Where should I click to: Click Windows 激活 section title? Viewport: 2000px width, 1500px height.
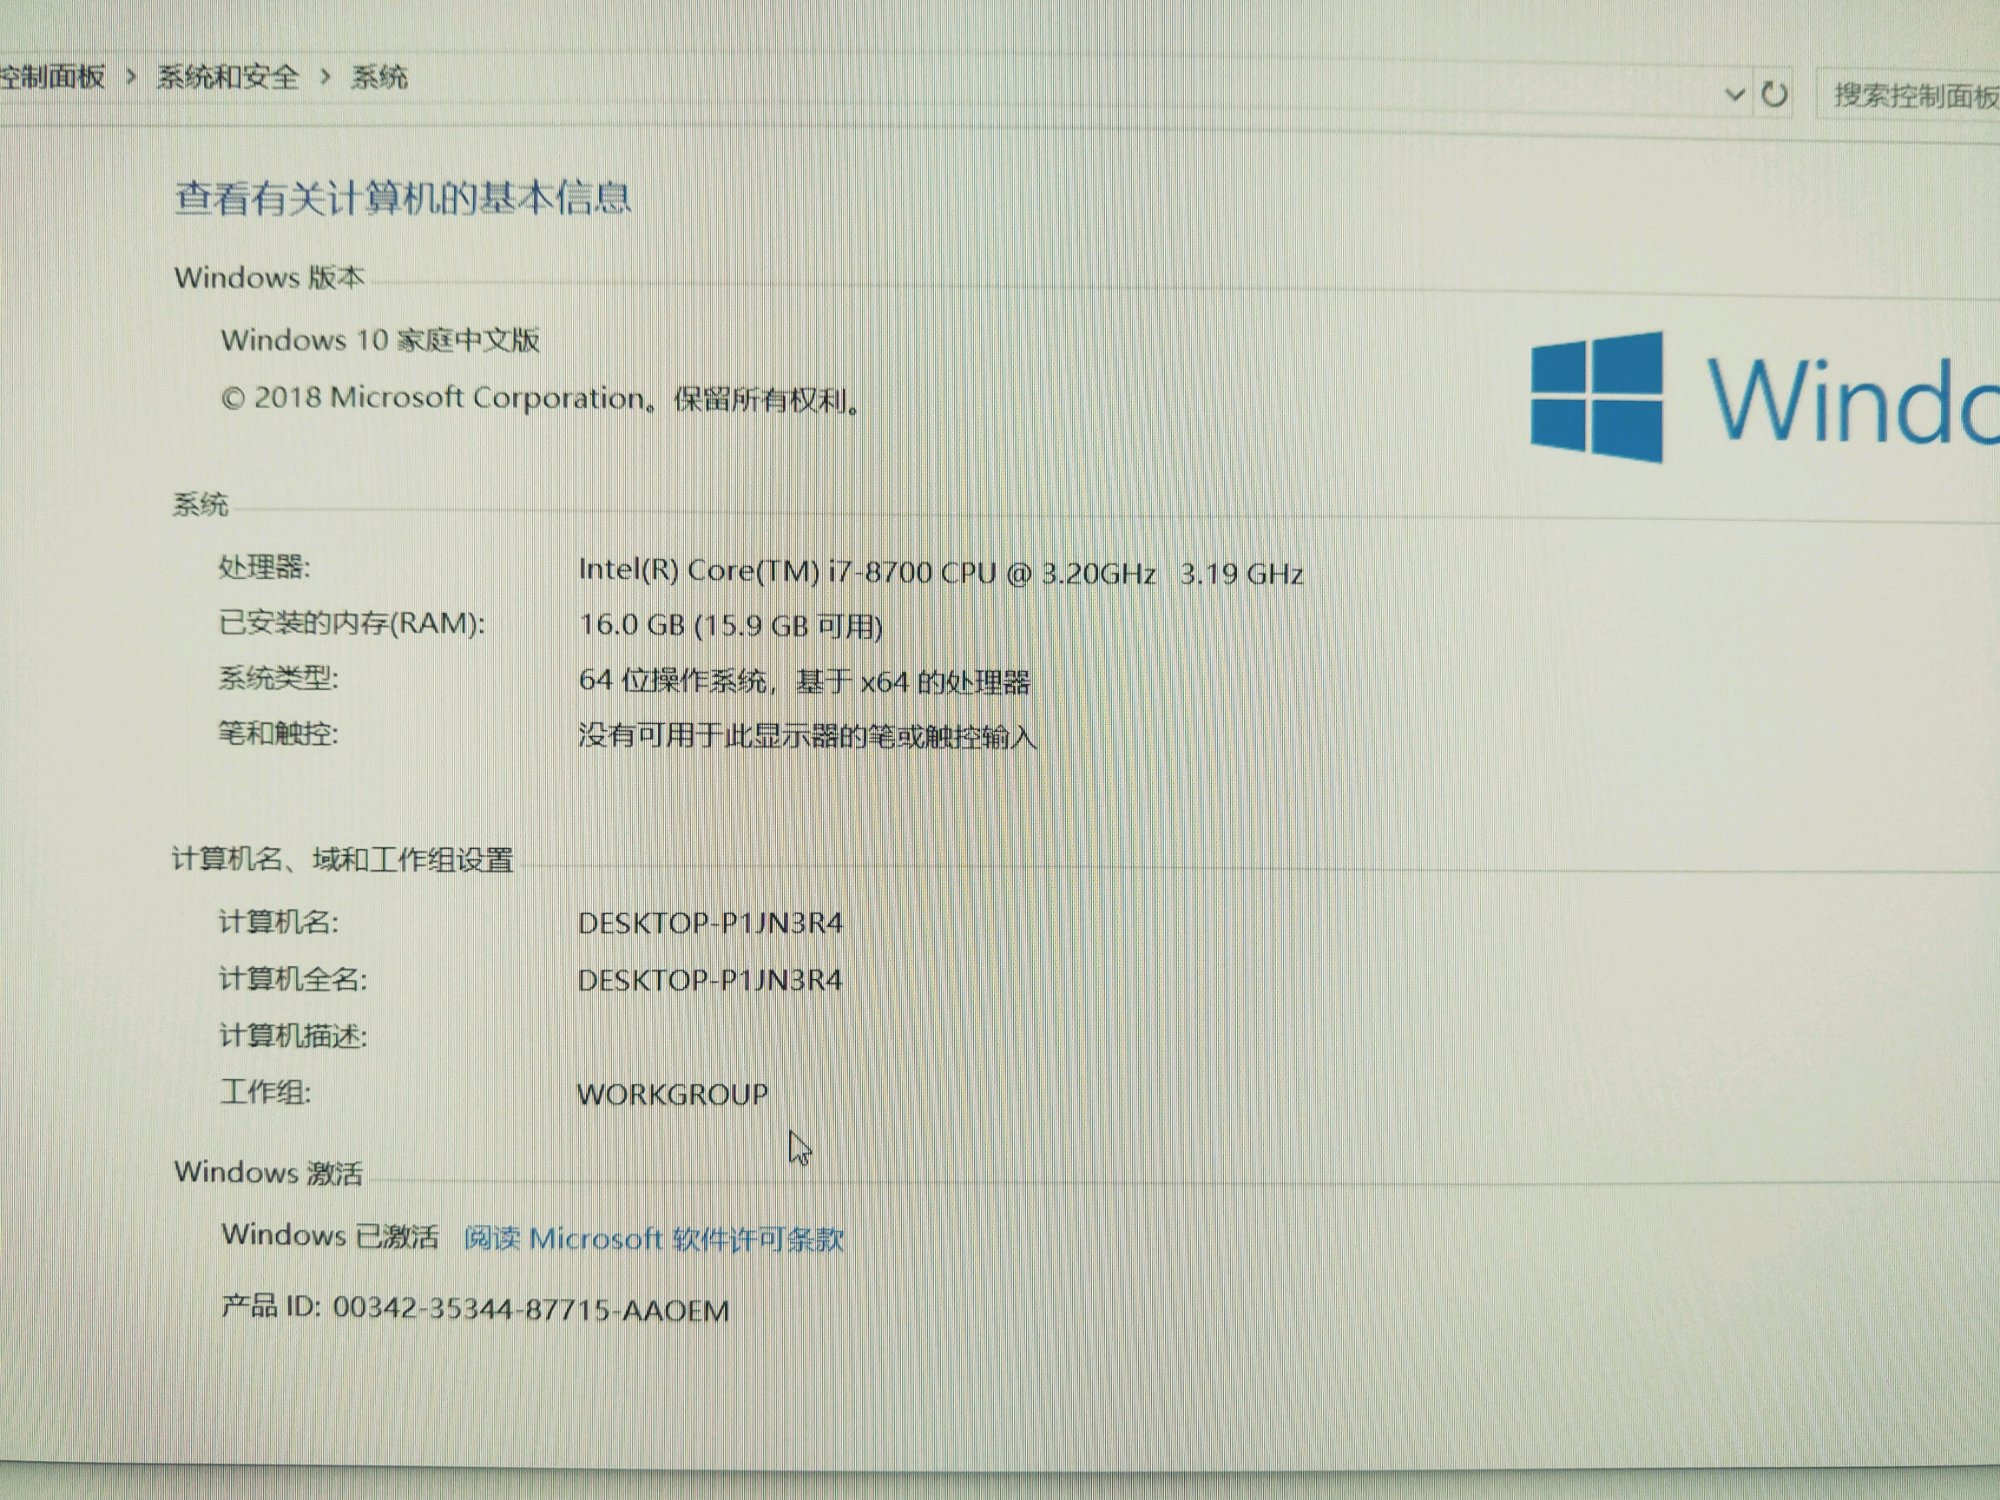(268, 1172)
